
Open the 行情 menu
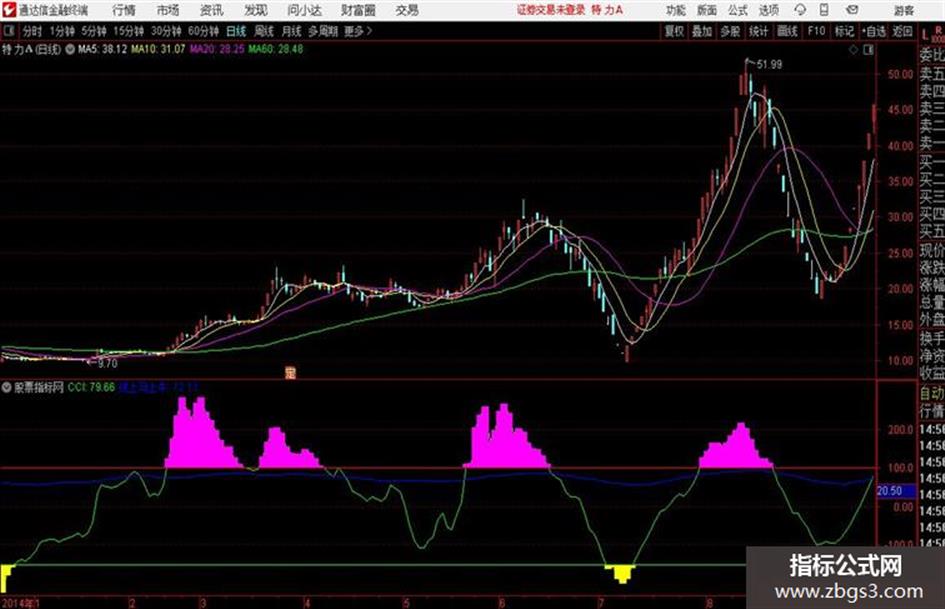click(124, 10)
